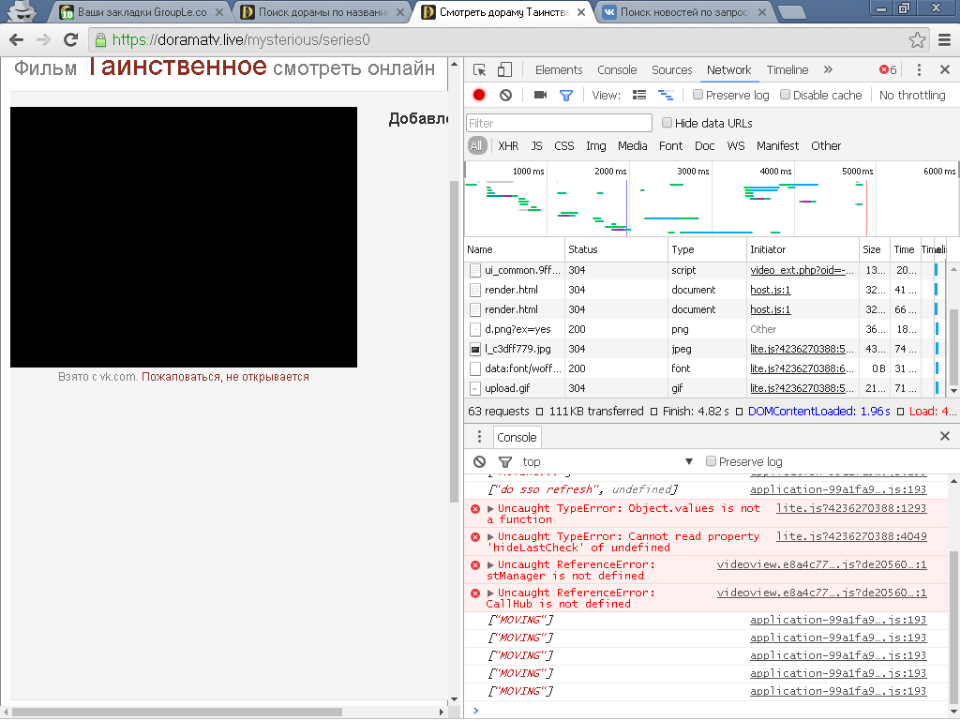Open the Timeline tab
The width and height of the screenshot is (960, 720).
[x=787, y=70]
